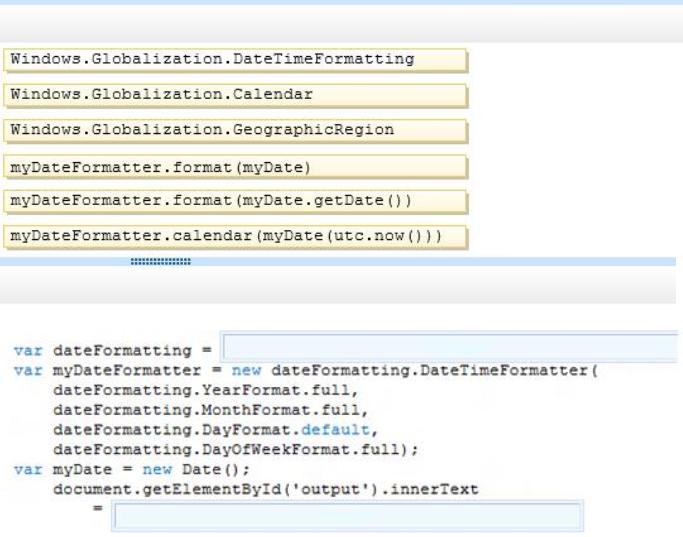Pick the Windows.Globalization.Calendar code block

(x=235, y=95)
